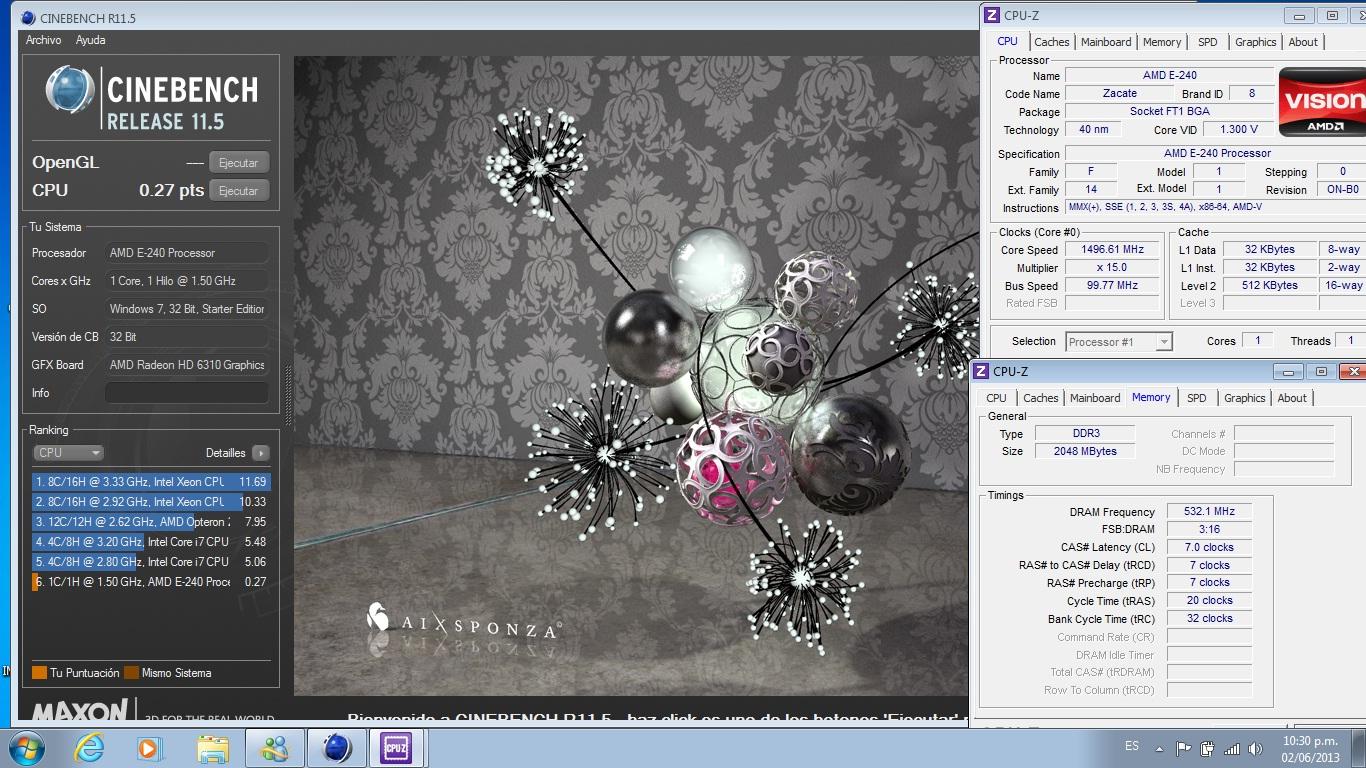Open Caches tab in top CPU-Z window
Screen dimensions: 1366x768
pos(1052,42)
